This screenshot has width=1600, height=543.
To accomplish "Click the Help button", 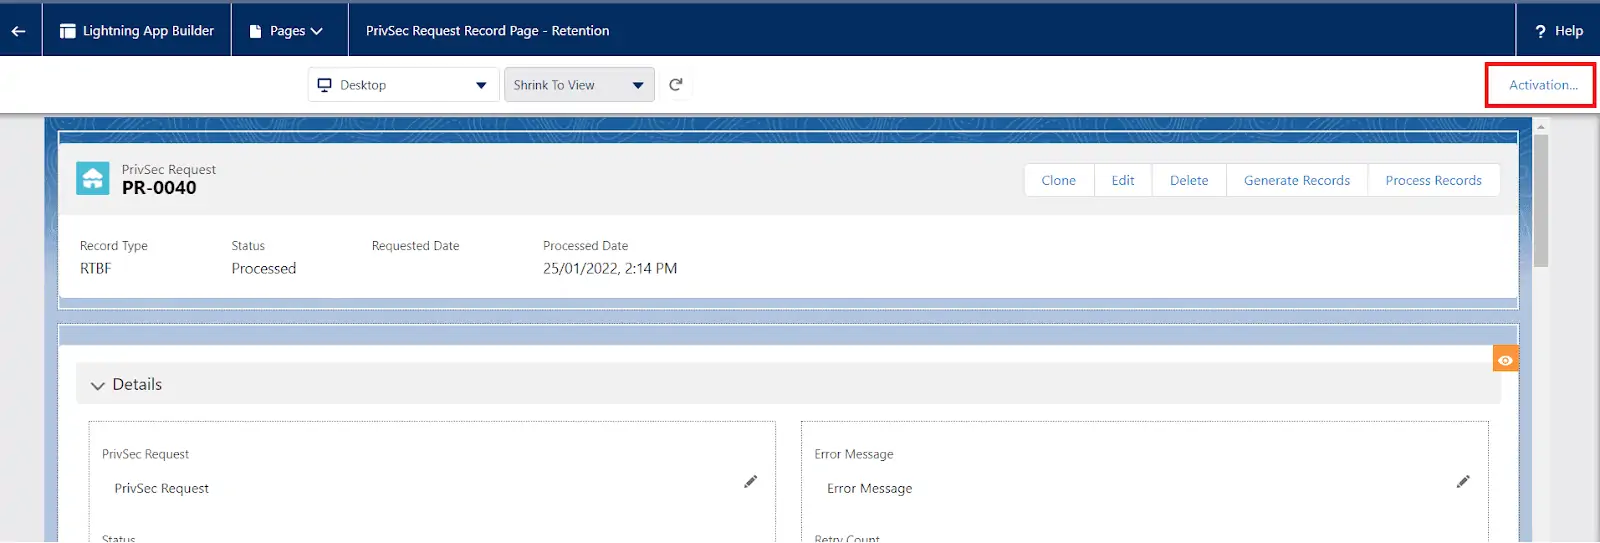I will [x=1558, y=31].
